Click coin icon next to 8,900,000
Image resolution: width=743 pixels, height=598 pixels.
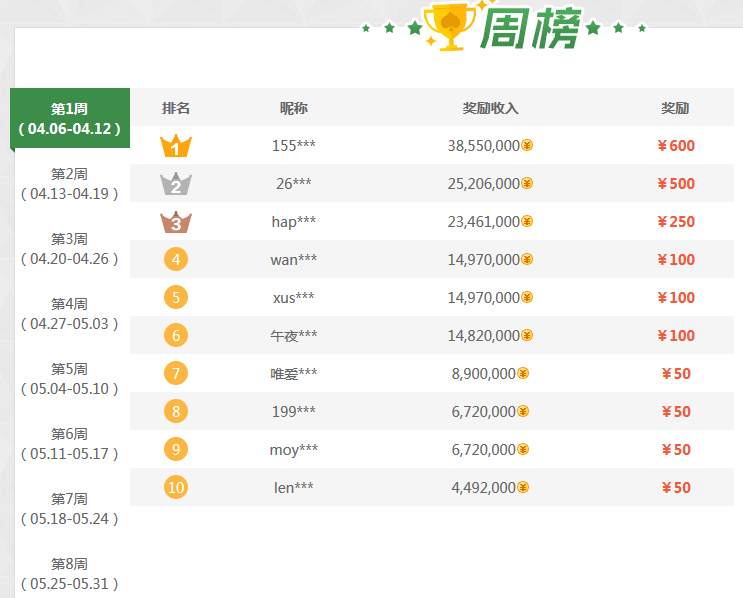coord(523,373)
